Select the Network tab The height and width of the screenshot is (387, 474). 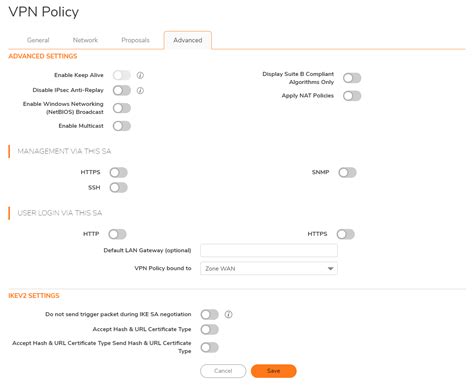[x=85, y=40]
